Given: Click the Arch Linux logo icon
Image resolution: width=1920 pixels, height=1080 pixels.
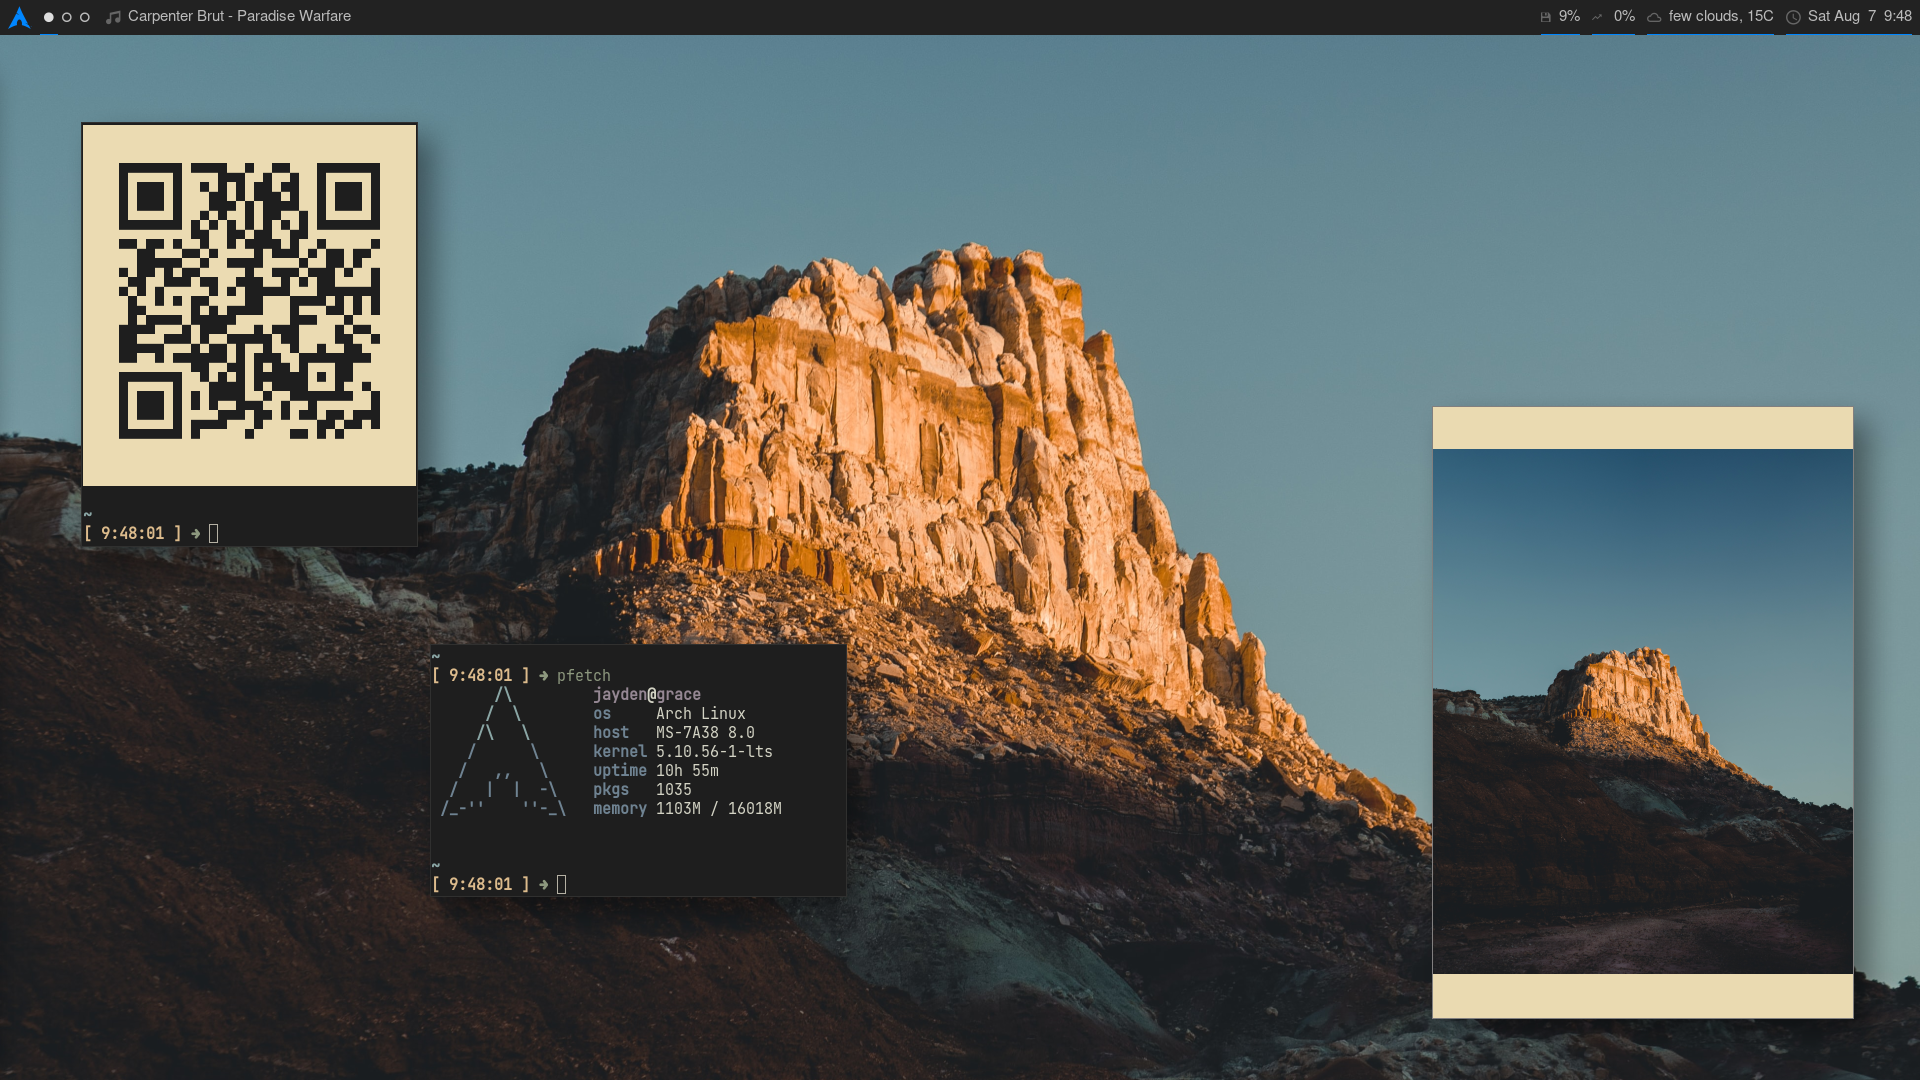Looking at the screenshot, I should [19, 17].
